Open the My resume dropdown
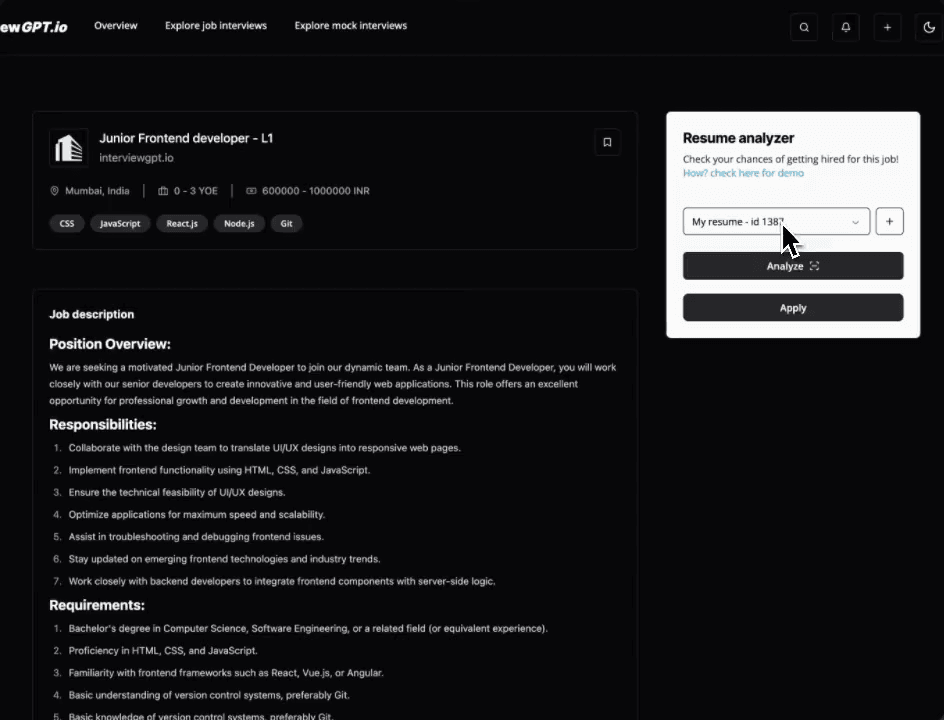944x720 pixels. (x=776, y=222)
